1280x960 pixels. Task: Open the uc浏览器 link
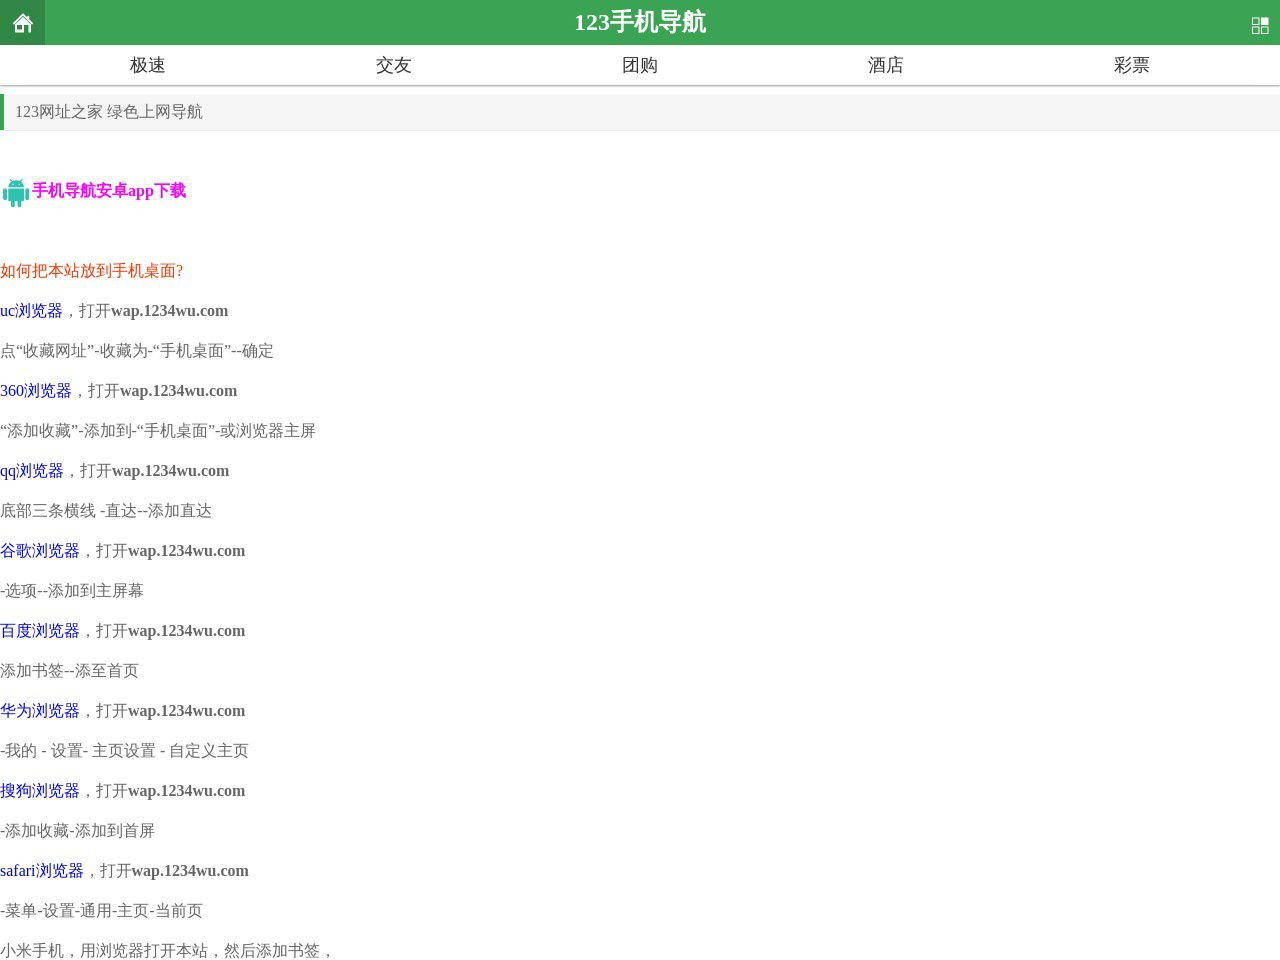click(31, 311)
